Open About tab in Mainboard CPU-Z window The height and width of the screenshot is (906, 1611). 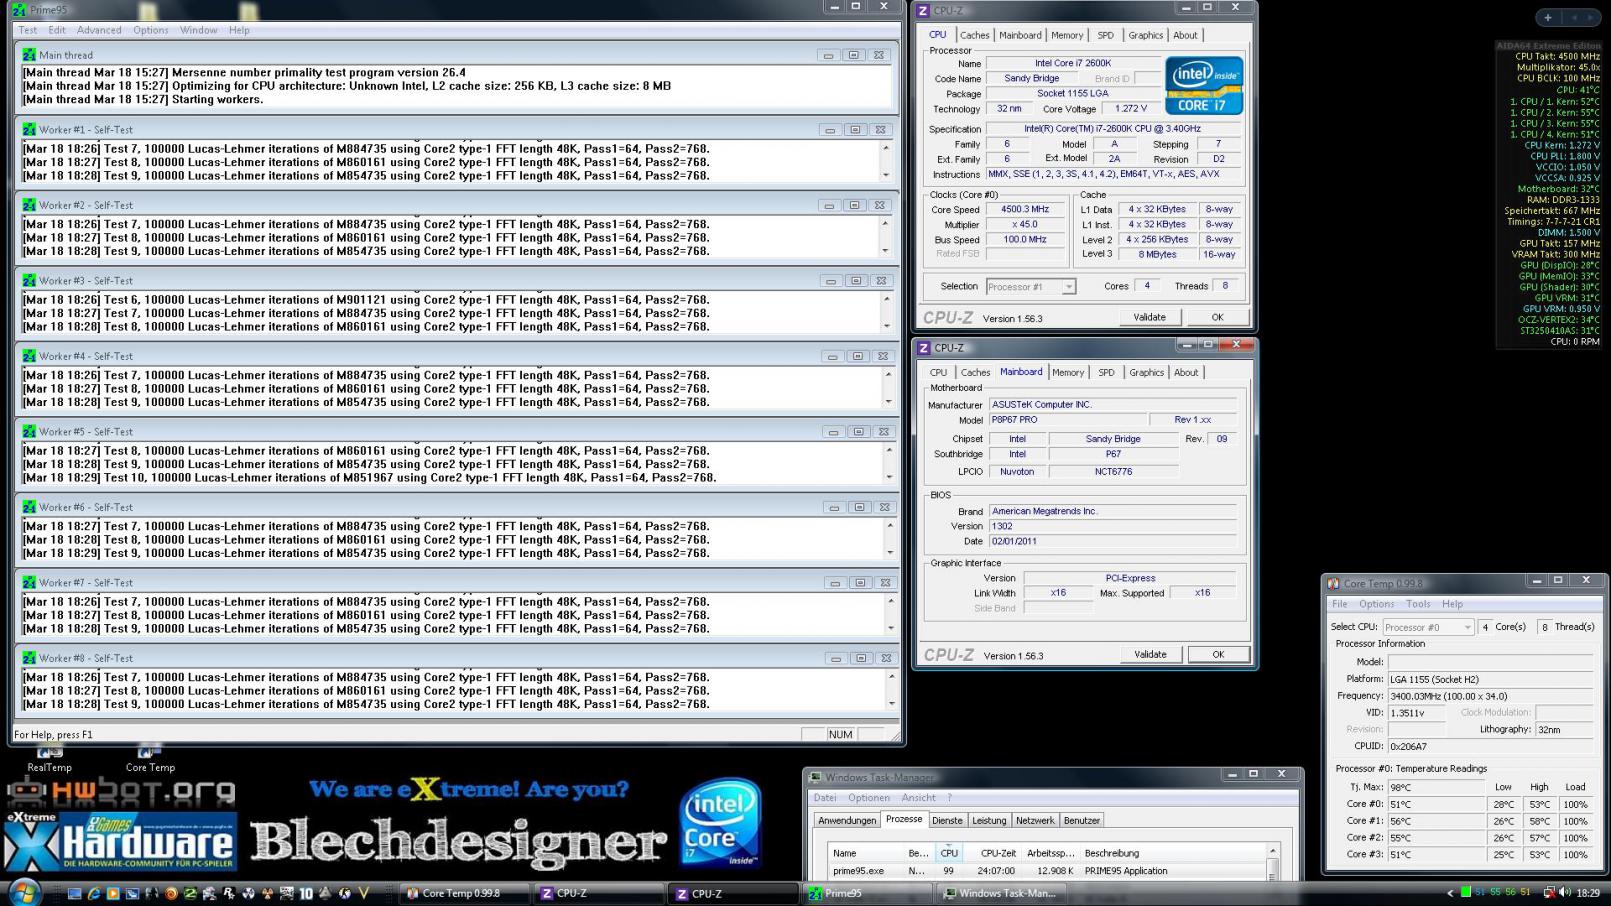[1186, 373]
